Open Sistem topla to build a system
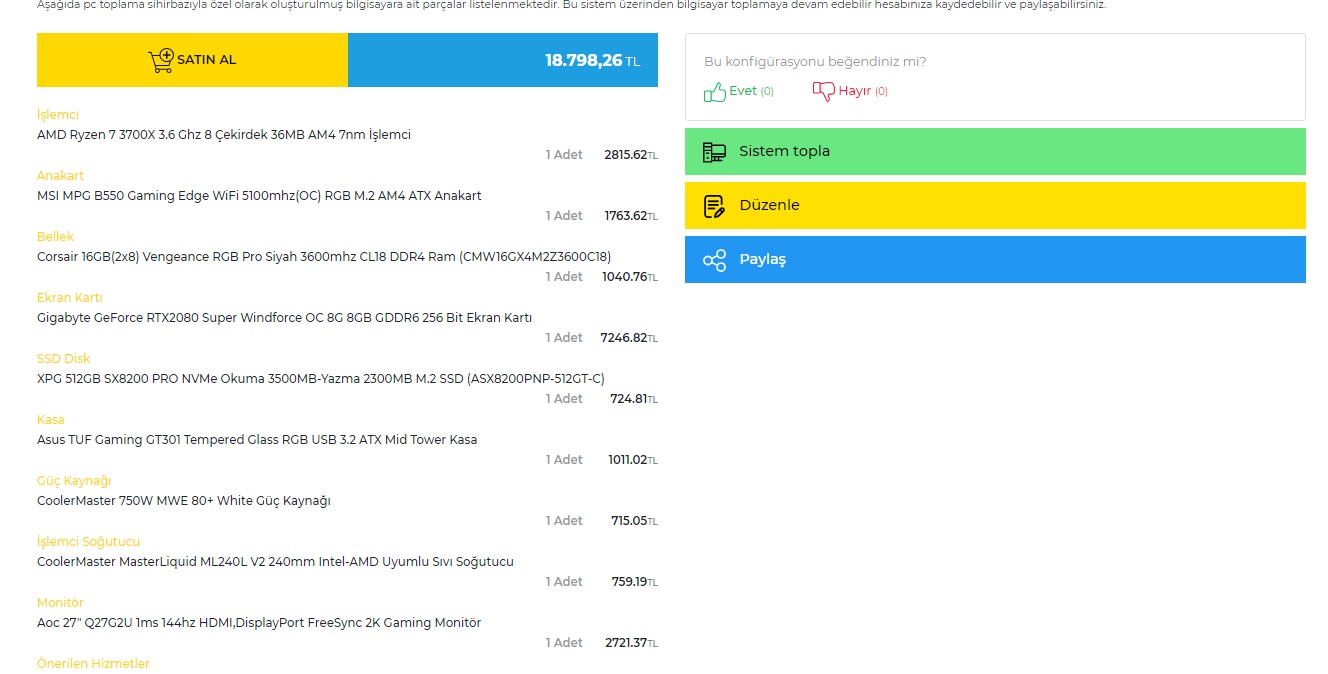 tap(995, 152)
